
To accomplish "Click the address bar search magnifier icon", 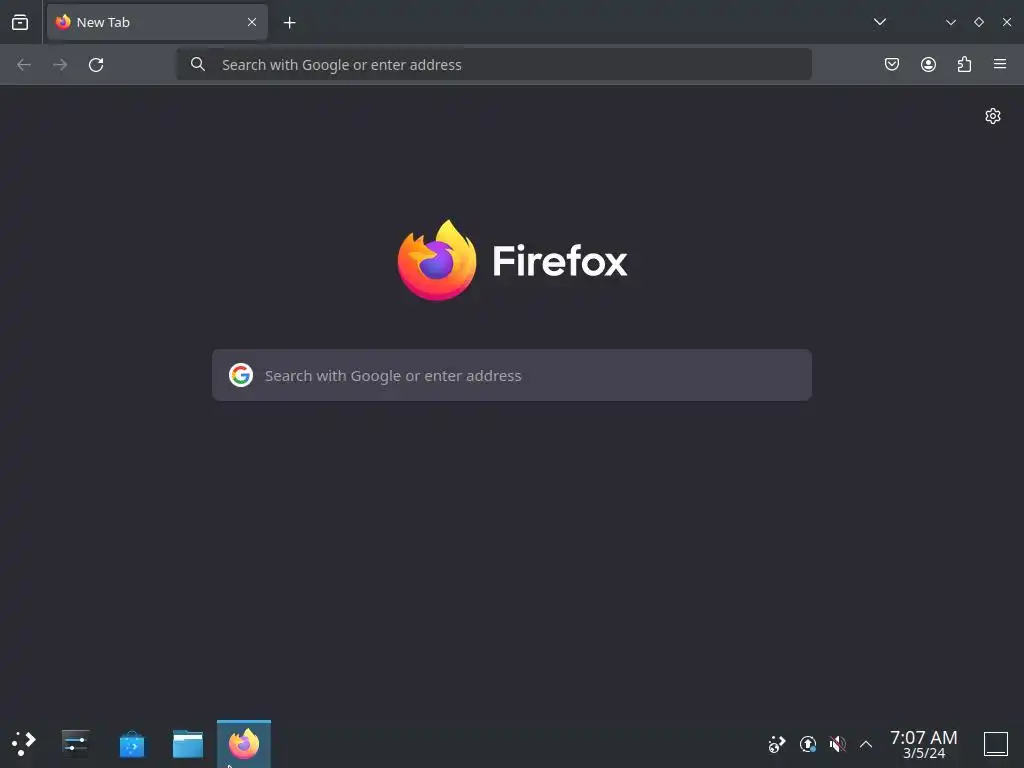I will (198, 64).
